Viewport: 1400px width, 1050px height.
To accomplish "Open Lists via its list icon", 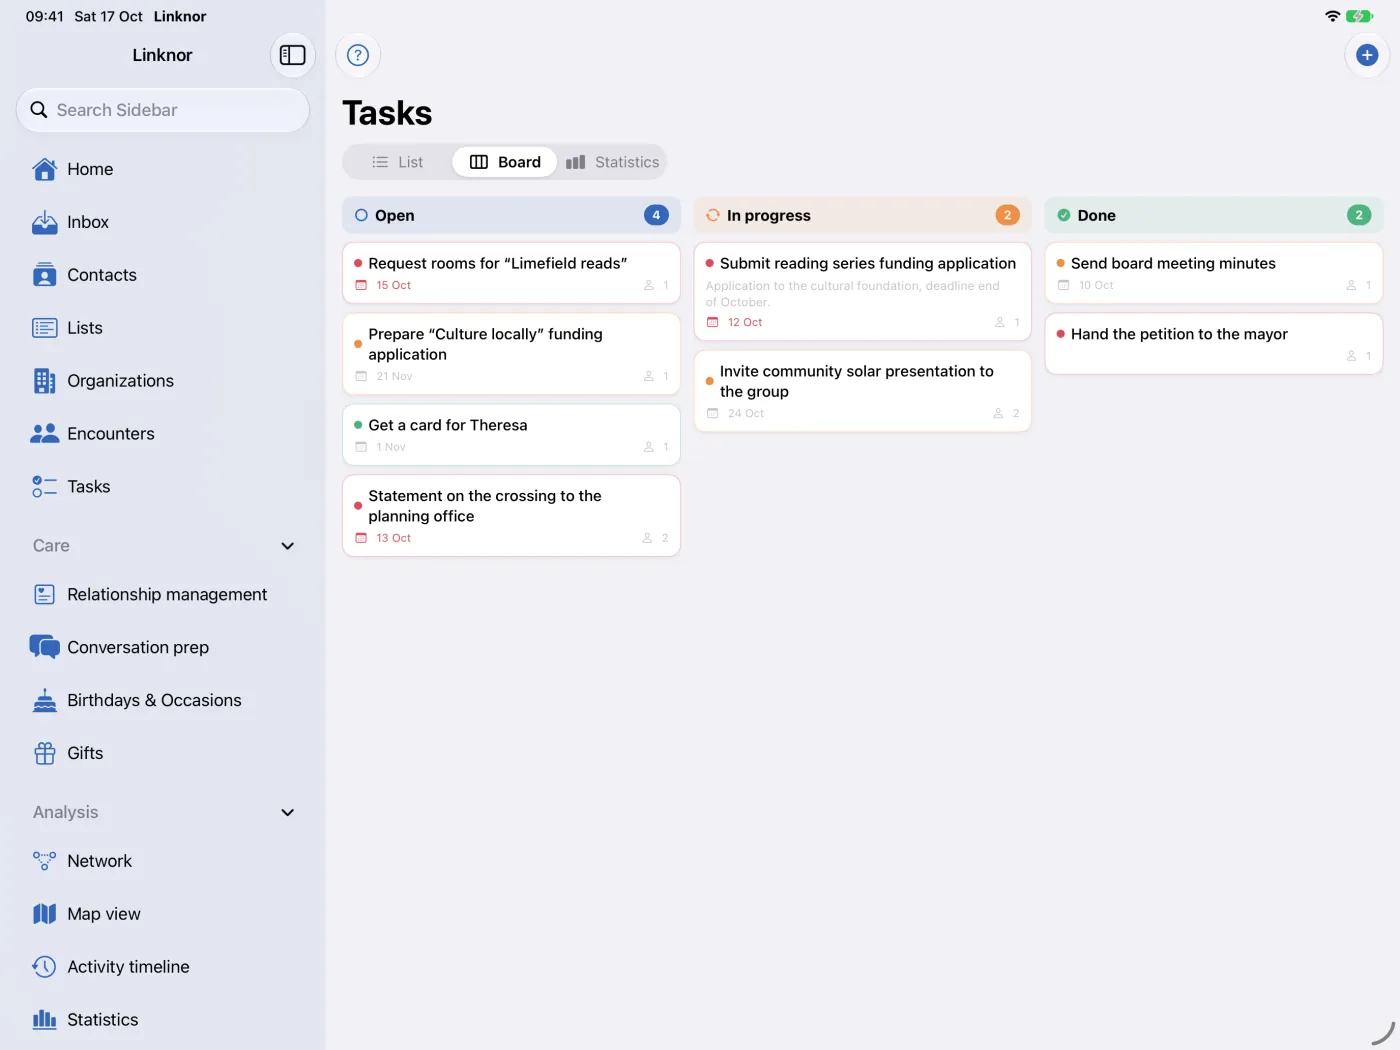I will 45,328.
